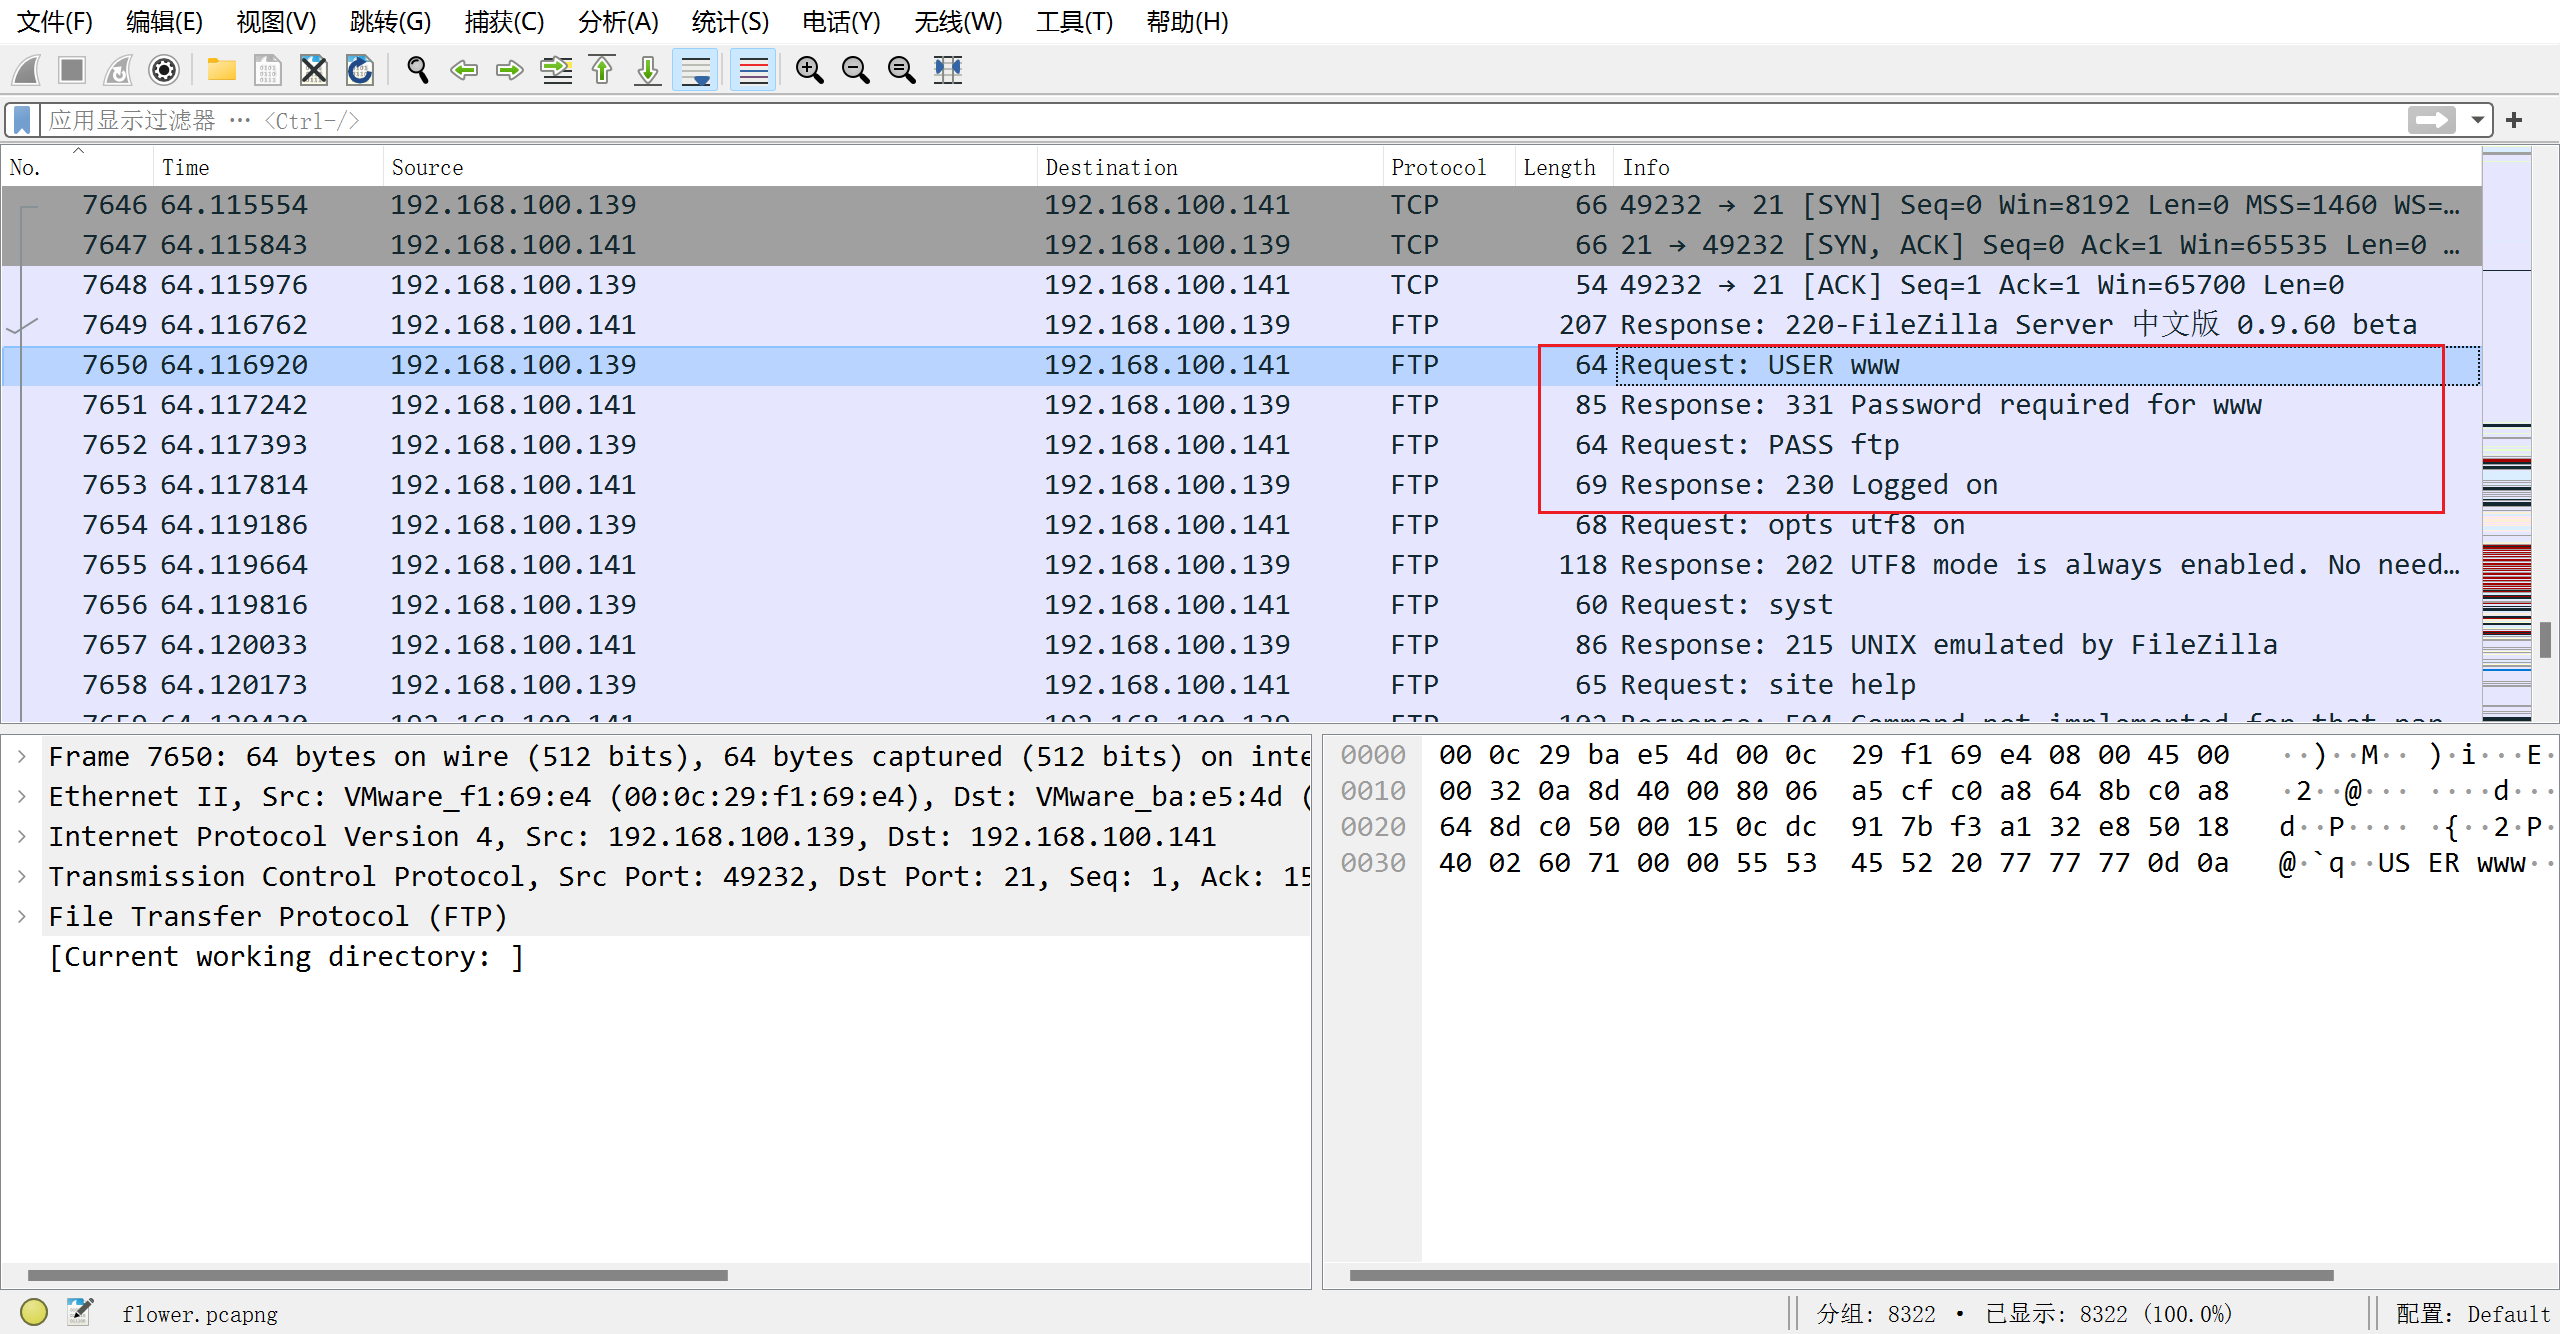2560x1334 pixels.
Task: Click in the display filter input field
Action: pyautogui.click(x=1200, y=121)
